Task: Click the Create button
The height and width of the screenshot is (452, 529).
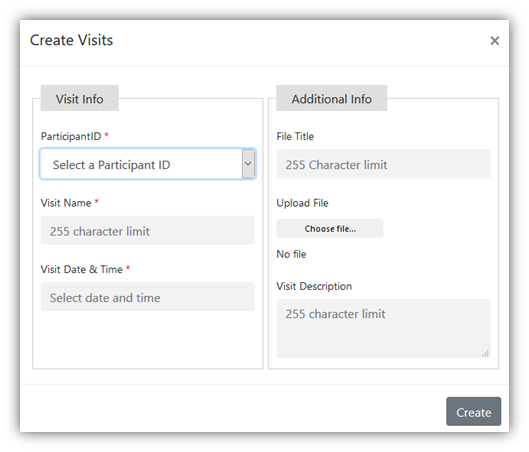Action: pyautogui.click(x=473, y=412)
